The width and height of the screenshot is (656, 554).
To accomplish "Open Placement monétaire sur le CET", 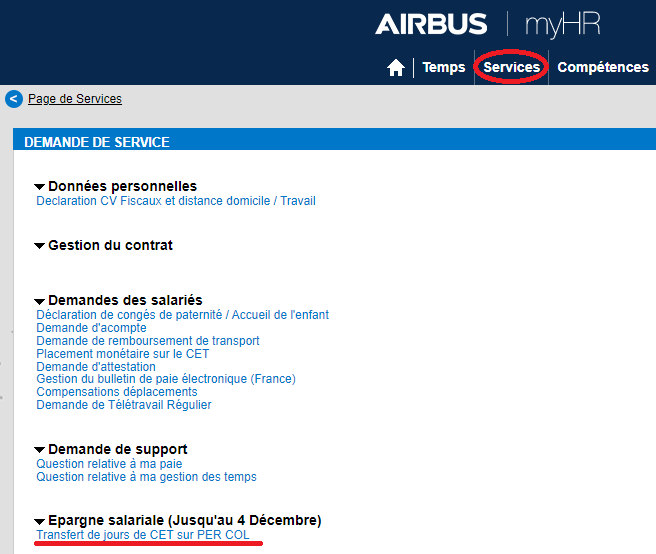I will point(123,354).
